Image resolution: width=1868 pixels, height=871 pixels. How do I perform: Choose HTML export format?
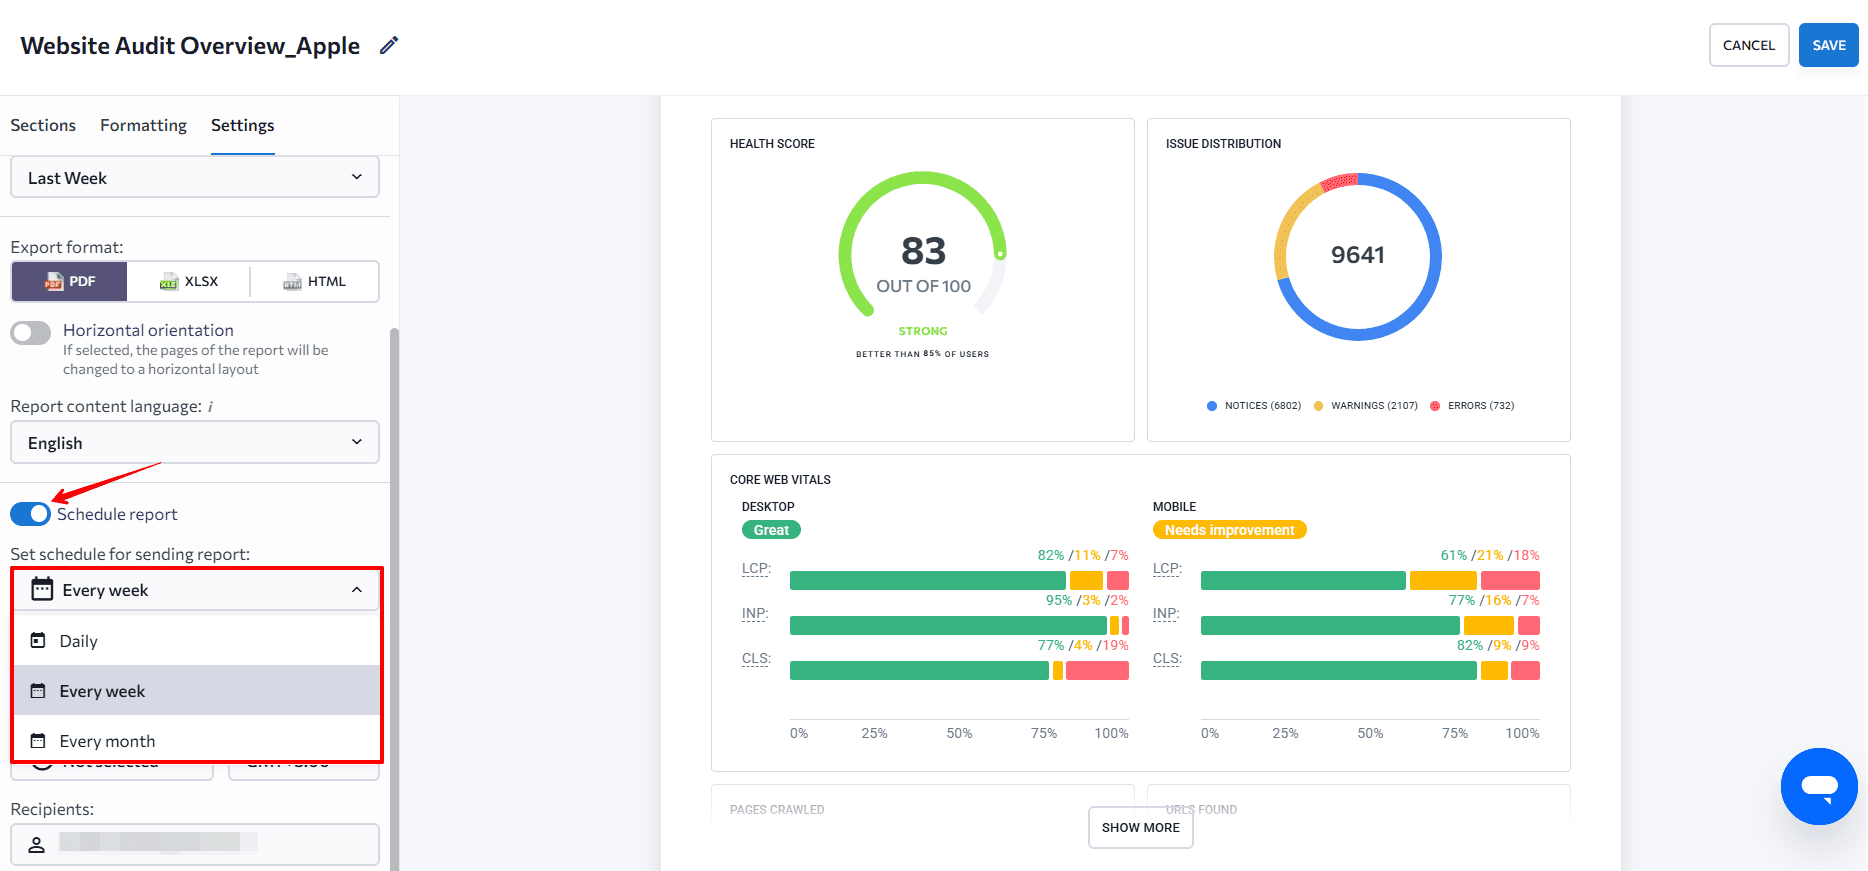click(x=314, y=282)
